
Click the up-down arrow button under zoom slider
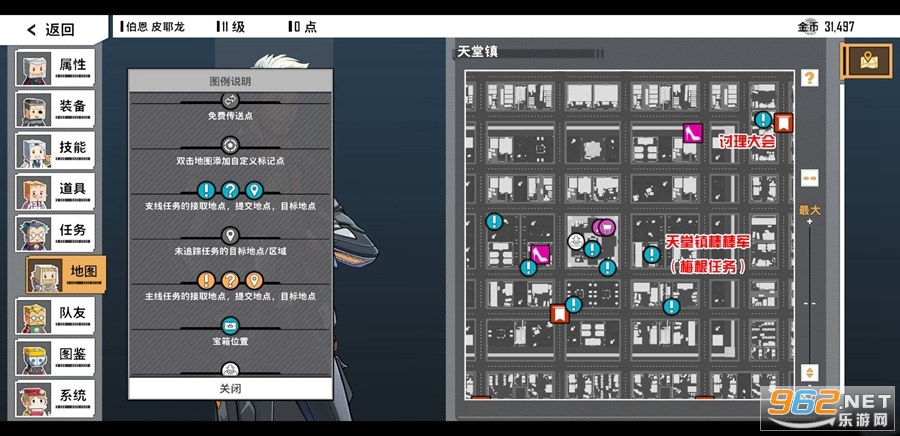tap(809, 372)
